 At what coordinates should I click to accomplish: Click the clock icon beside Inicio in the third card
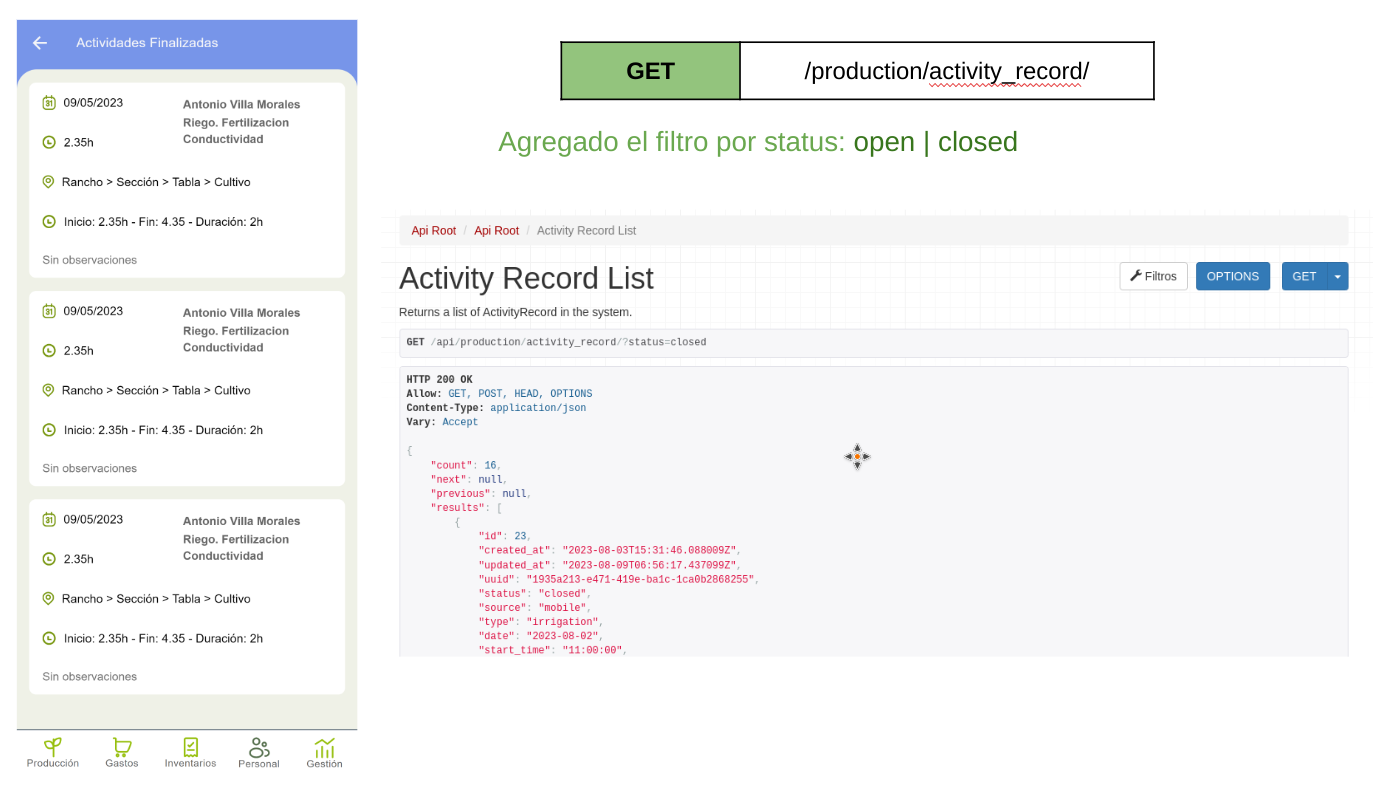tap(49, 638)
